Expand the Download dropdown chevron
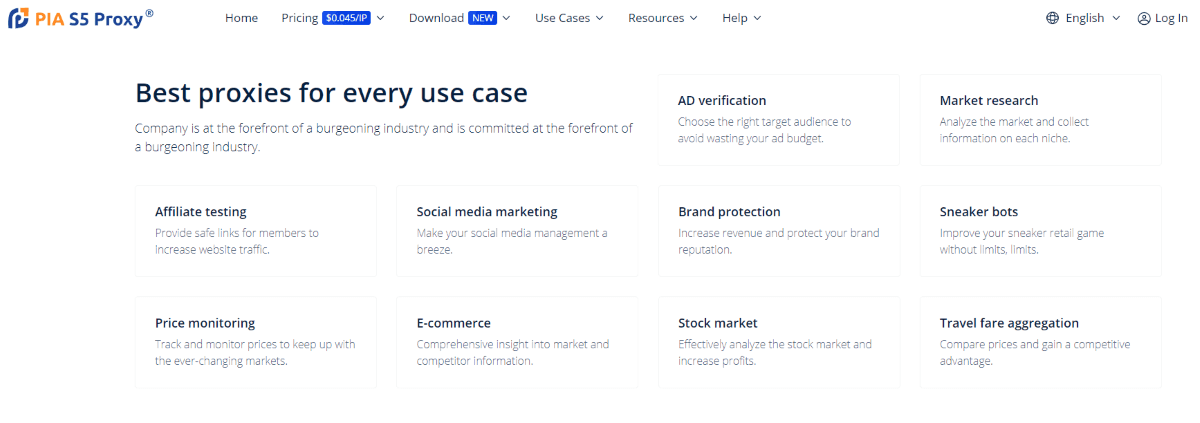Image resolution: width=1200 pixels, height=423 pixels. [506, 18]
